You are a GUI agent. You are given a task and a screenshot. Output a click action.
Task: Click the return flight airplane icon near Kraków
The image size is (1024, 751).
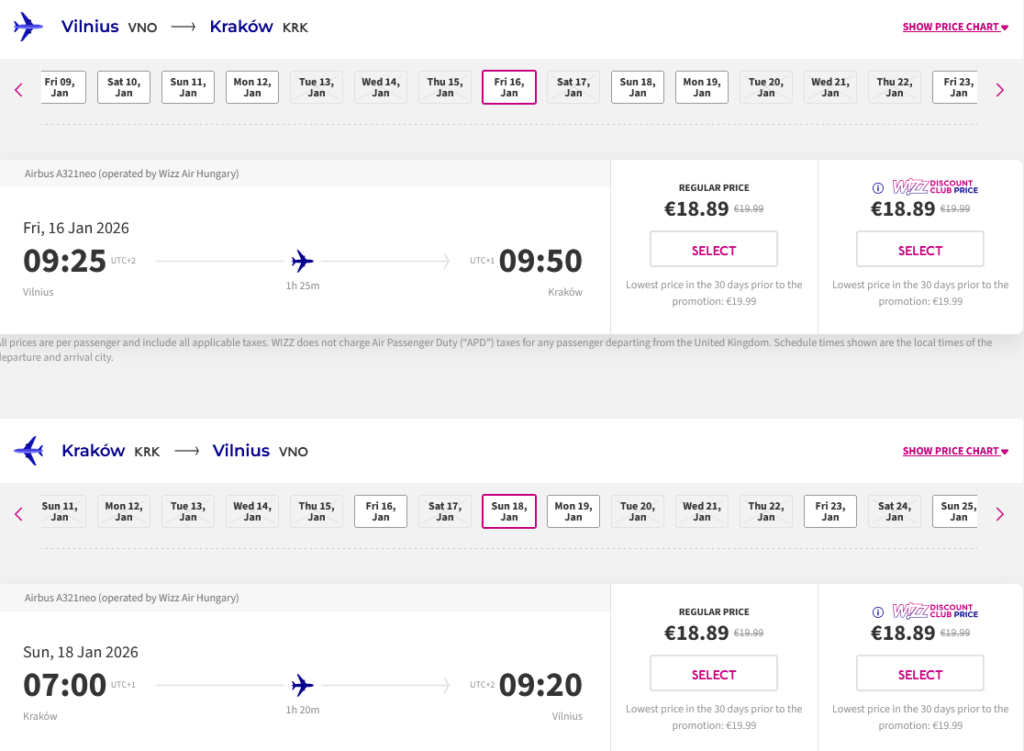click(x=28, y=451)
